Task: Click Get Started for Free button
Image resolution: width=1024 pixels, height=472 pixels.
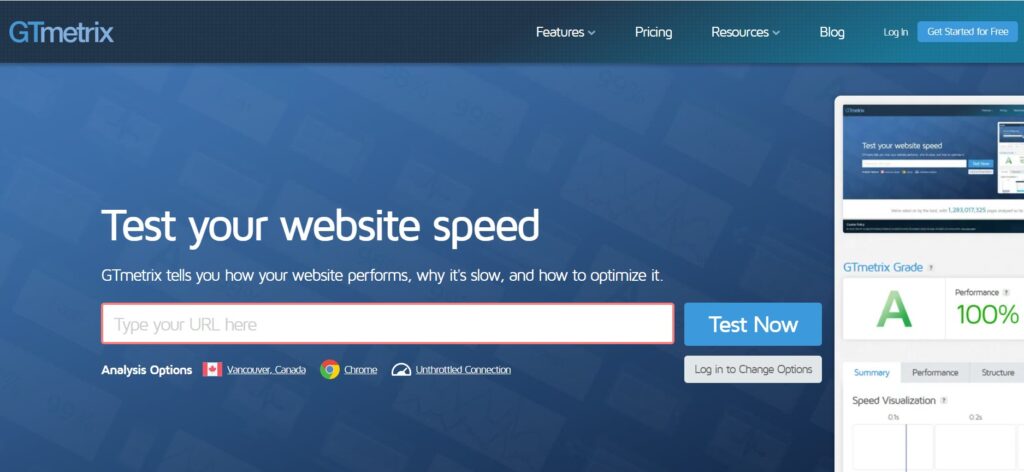Action: (x=967, y=31)
